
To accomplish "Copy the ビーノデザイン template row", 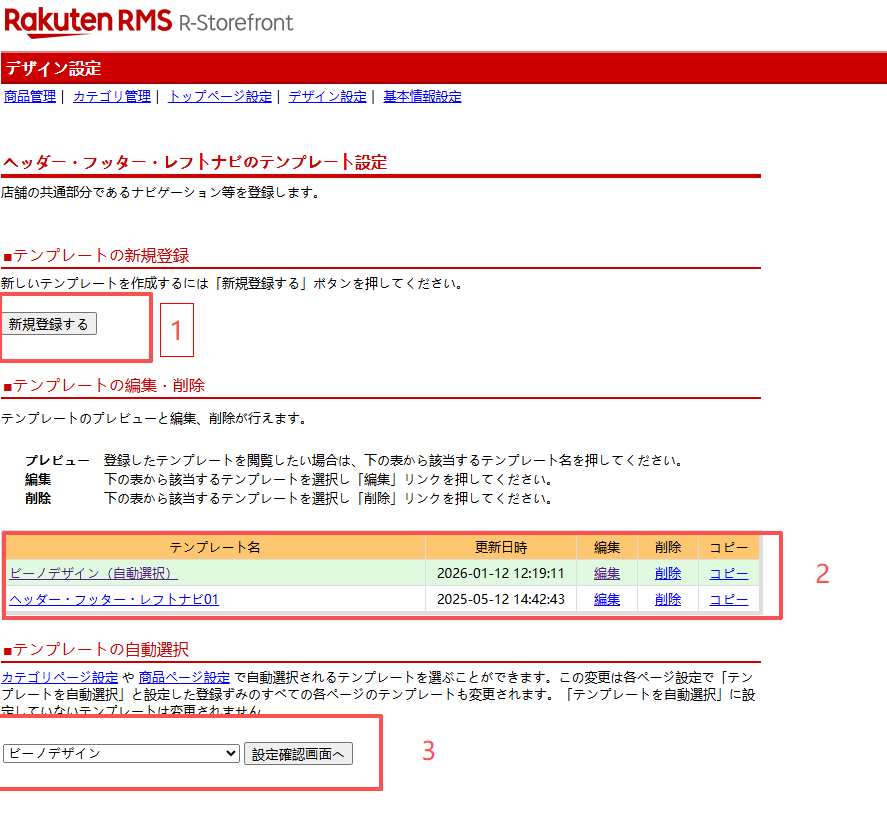I will pyautogui.click(x=729, y=573).
